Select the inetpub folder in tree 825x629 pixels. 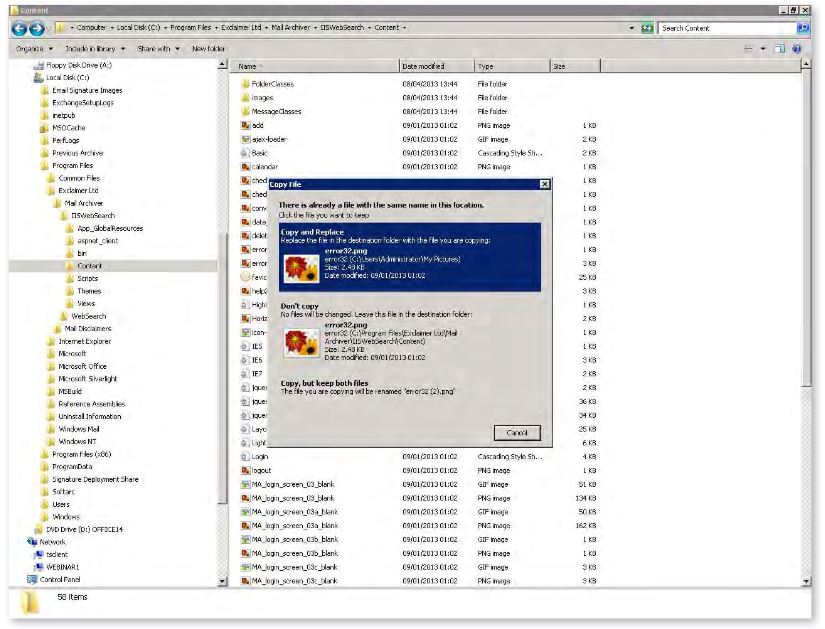(58, 115)
